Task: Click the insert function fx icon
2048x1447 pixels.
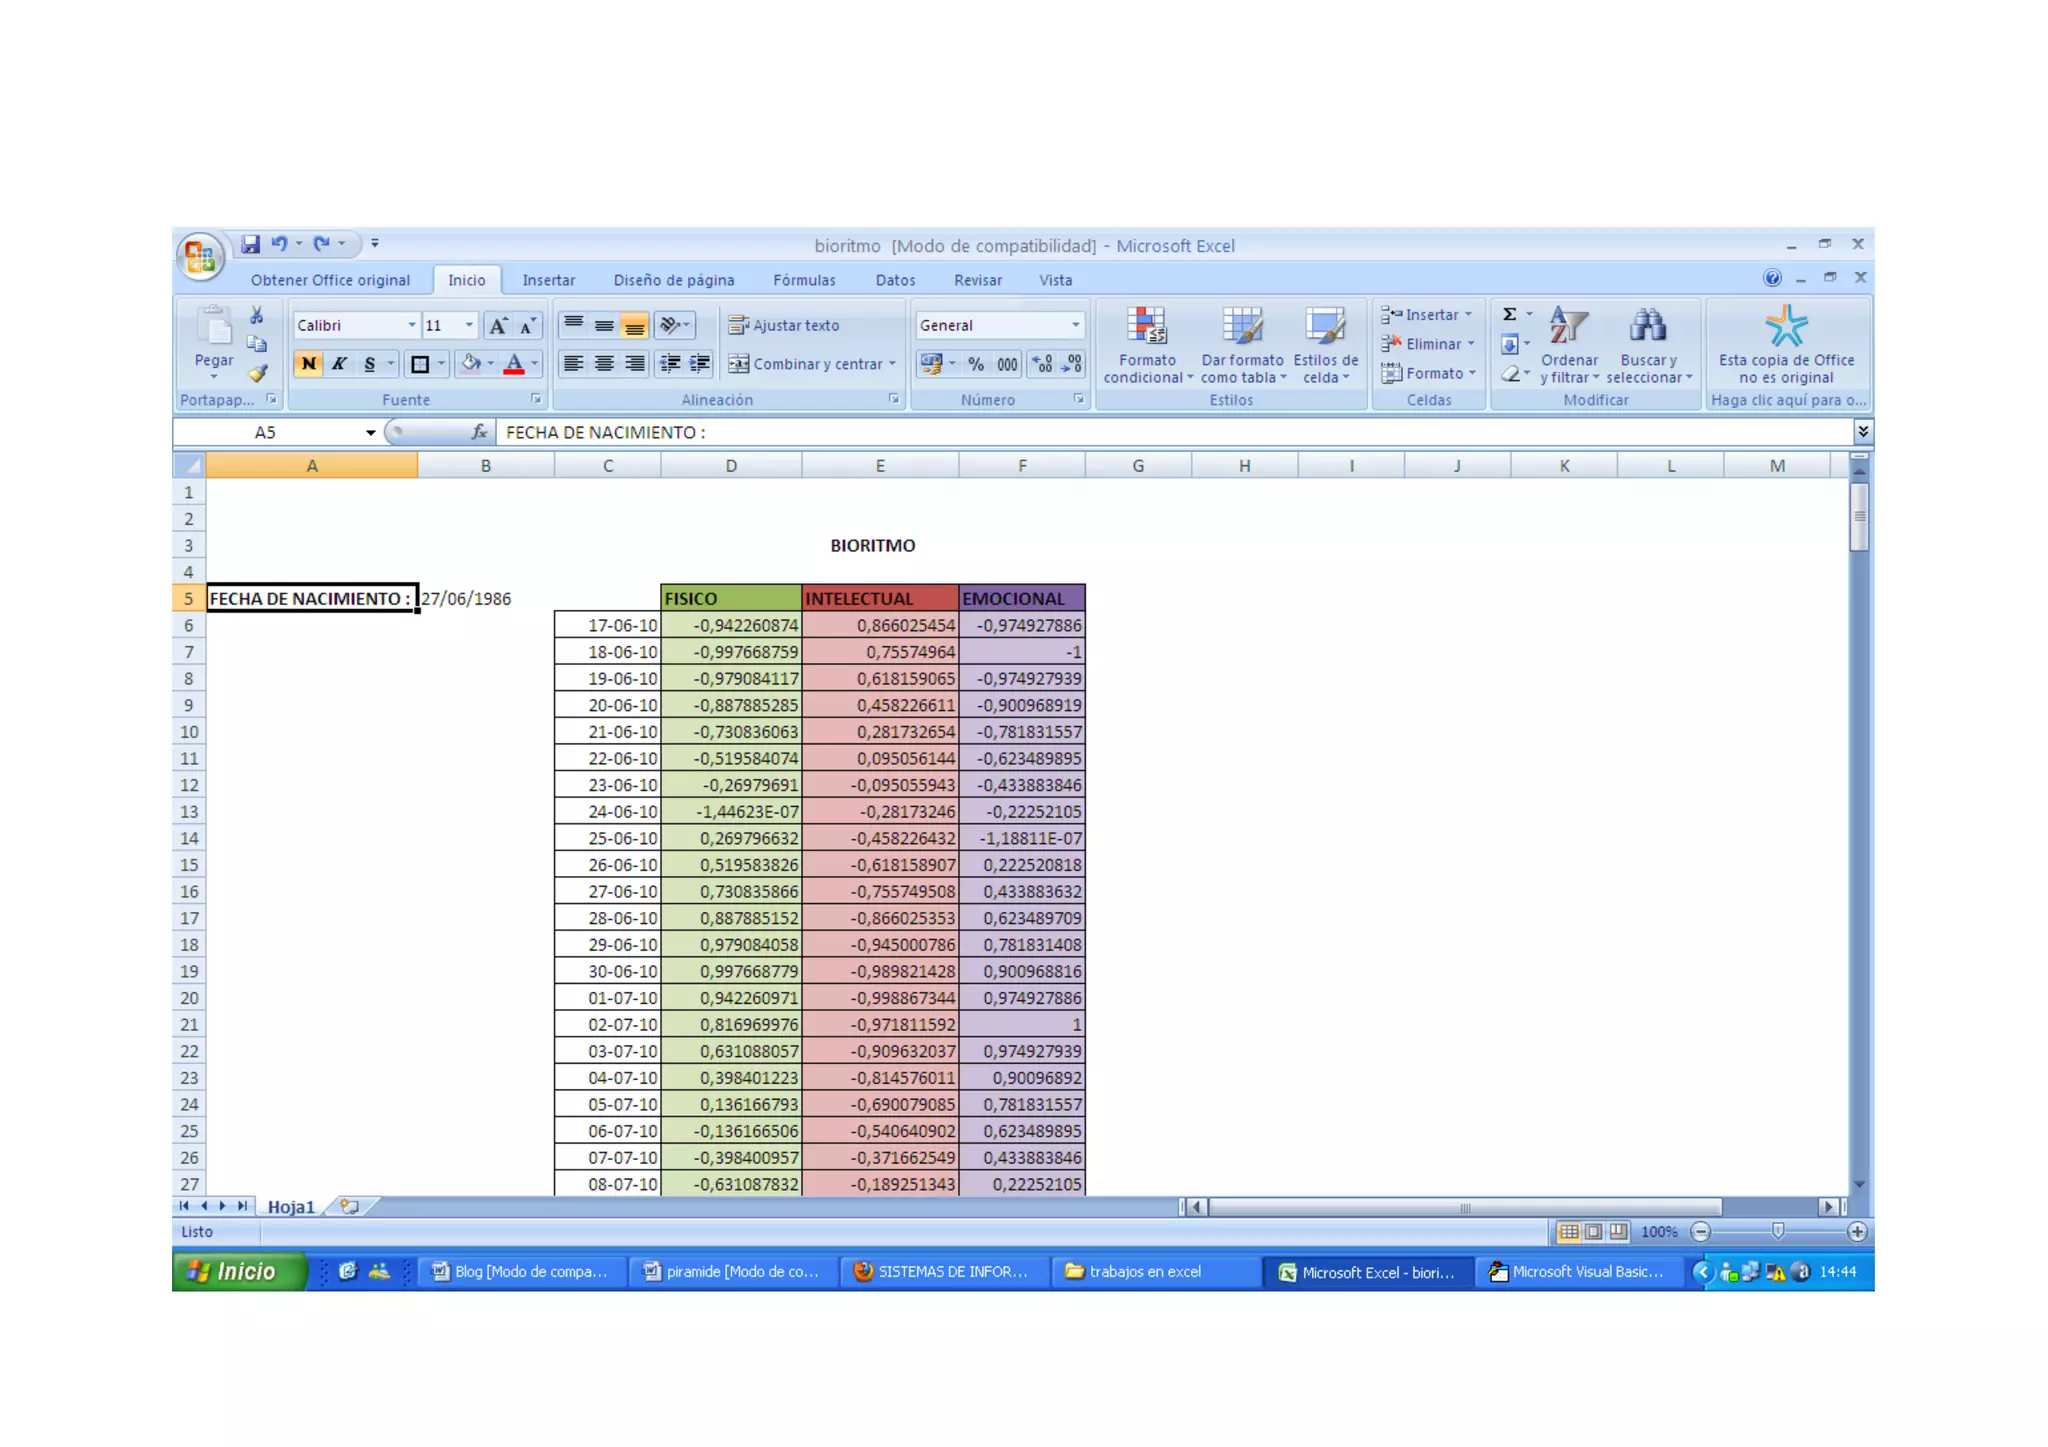Action: pyautogui.click(x=479, y=432)
